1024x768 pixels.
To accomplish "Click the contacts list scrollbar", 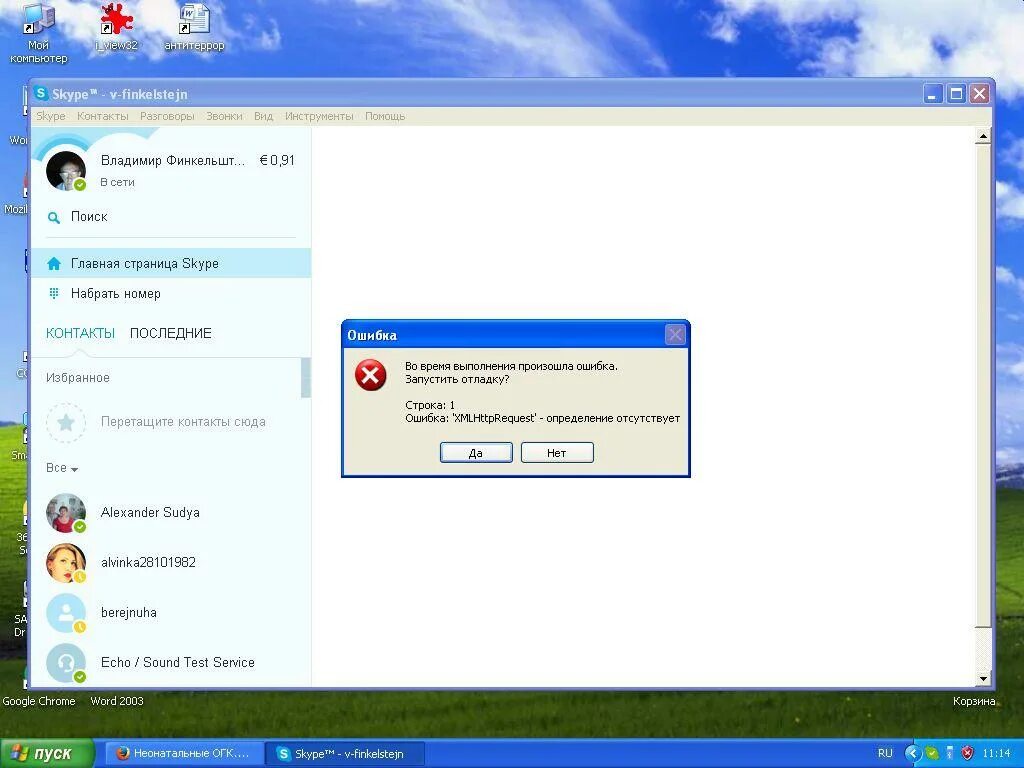I will point(306,377).
